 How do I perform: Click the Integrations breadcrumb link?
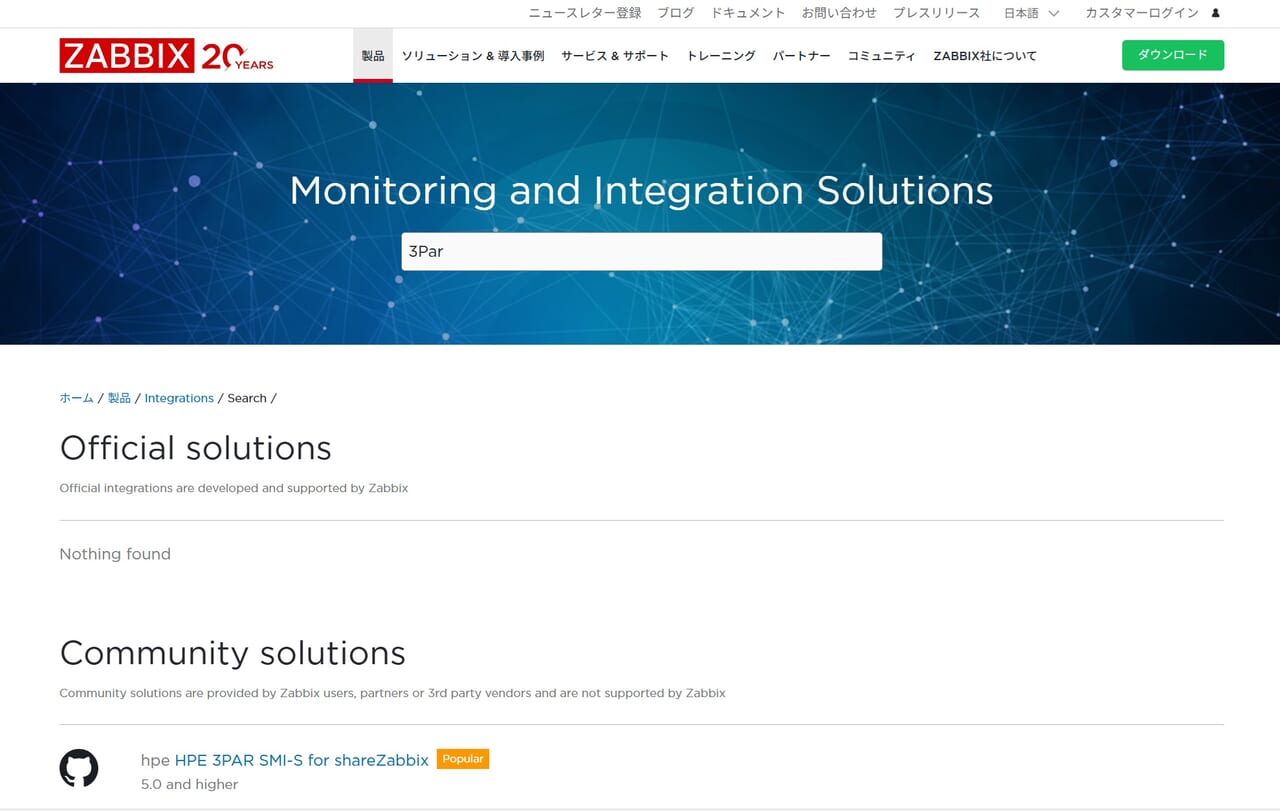coord(179,398)
